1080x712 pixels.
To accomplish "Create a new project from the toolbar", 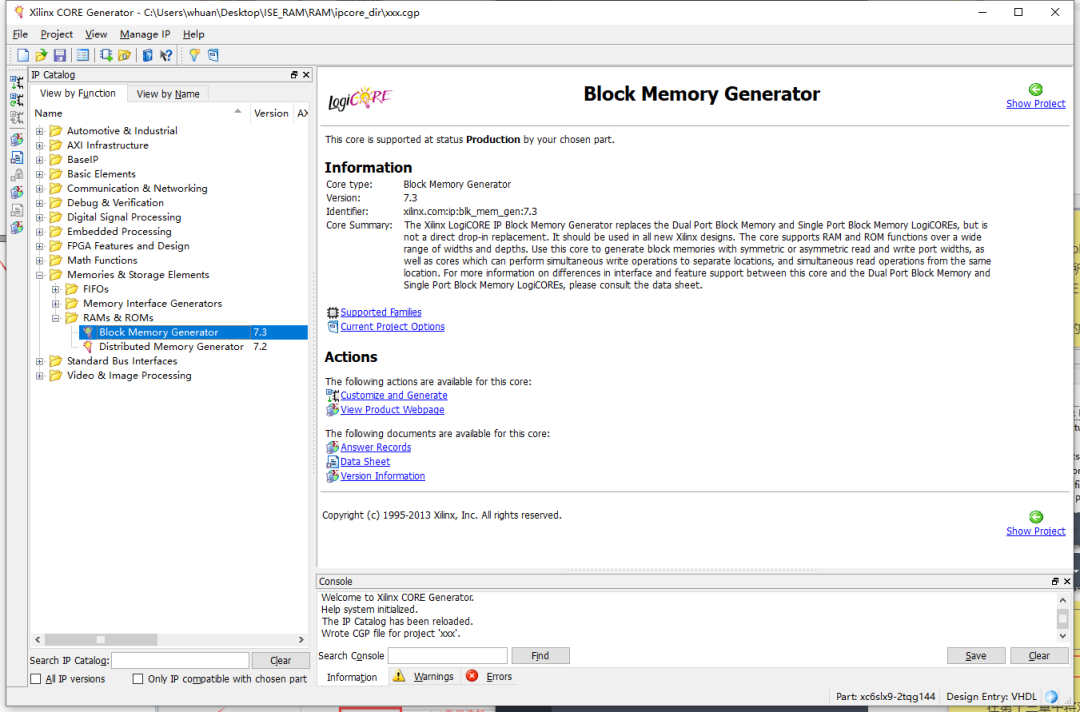I will [x=23, y=56].
